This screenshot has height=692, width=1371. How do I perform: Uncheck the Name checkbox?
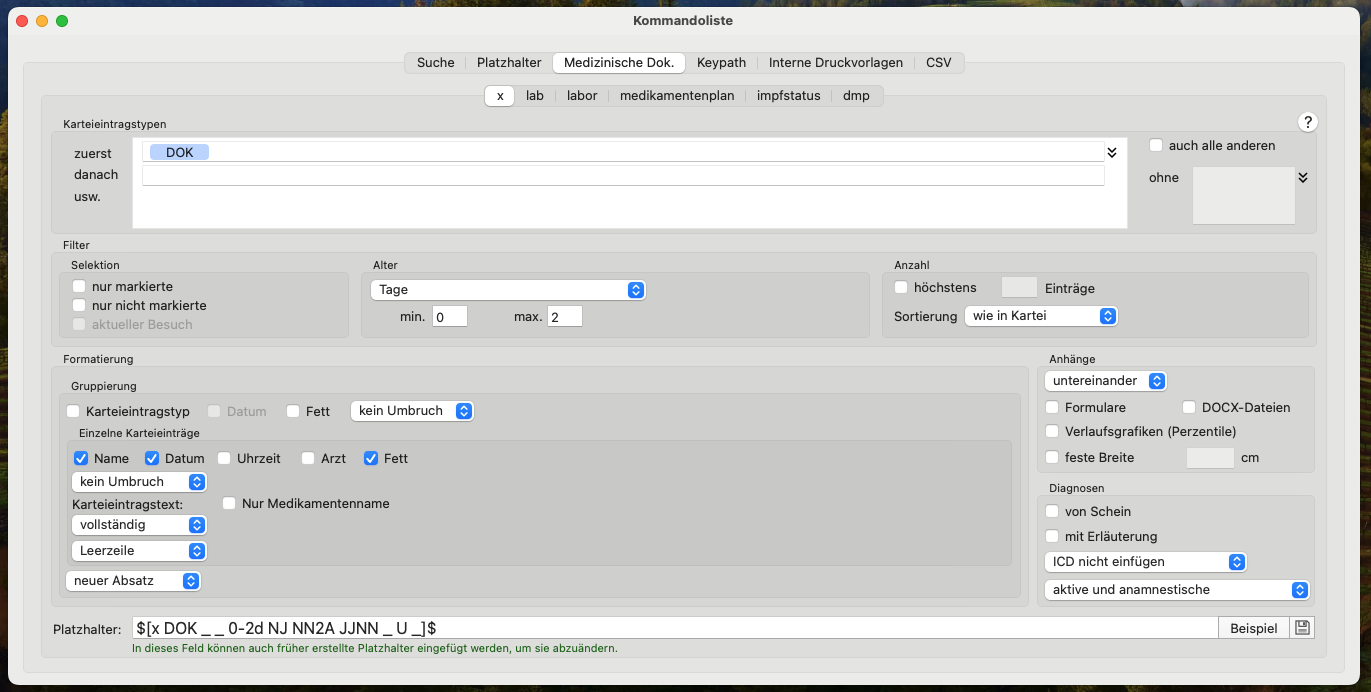coord(81,458)
